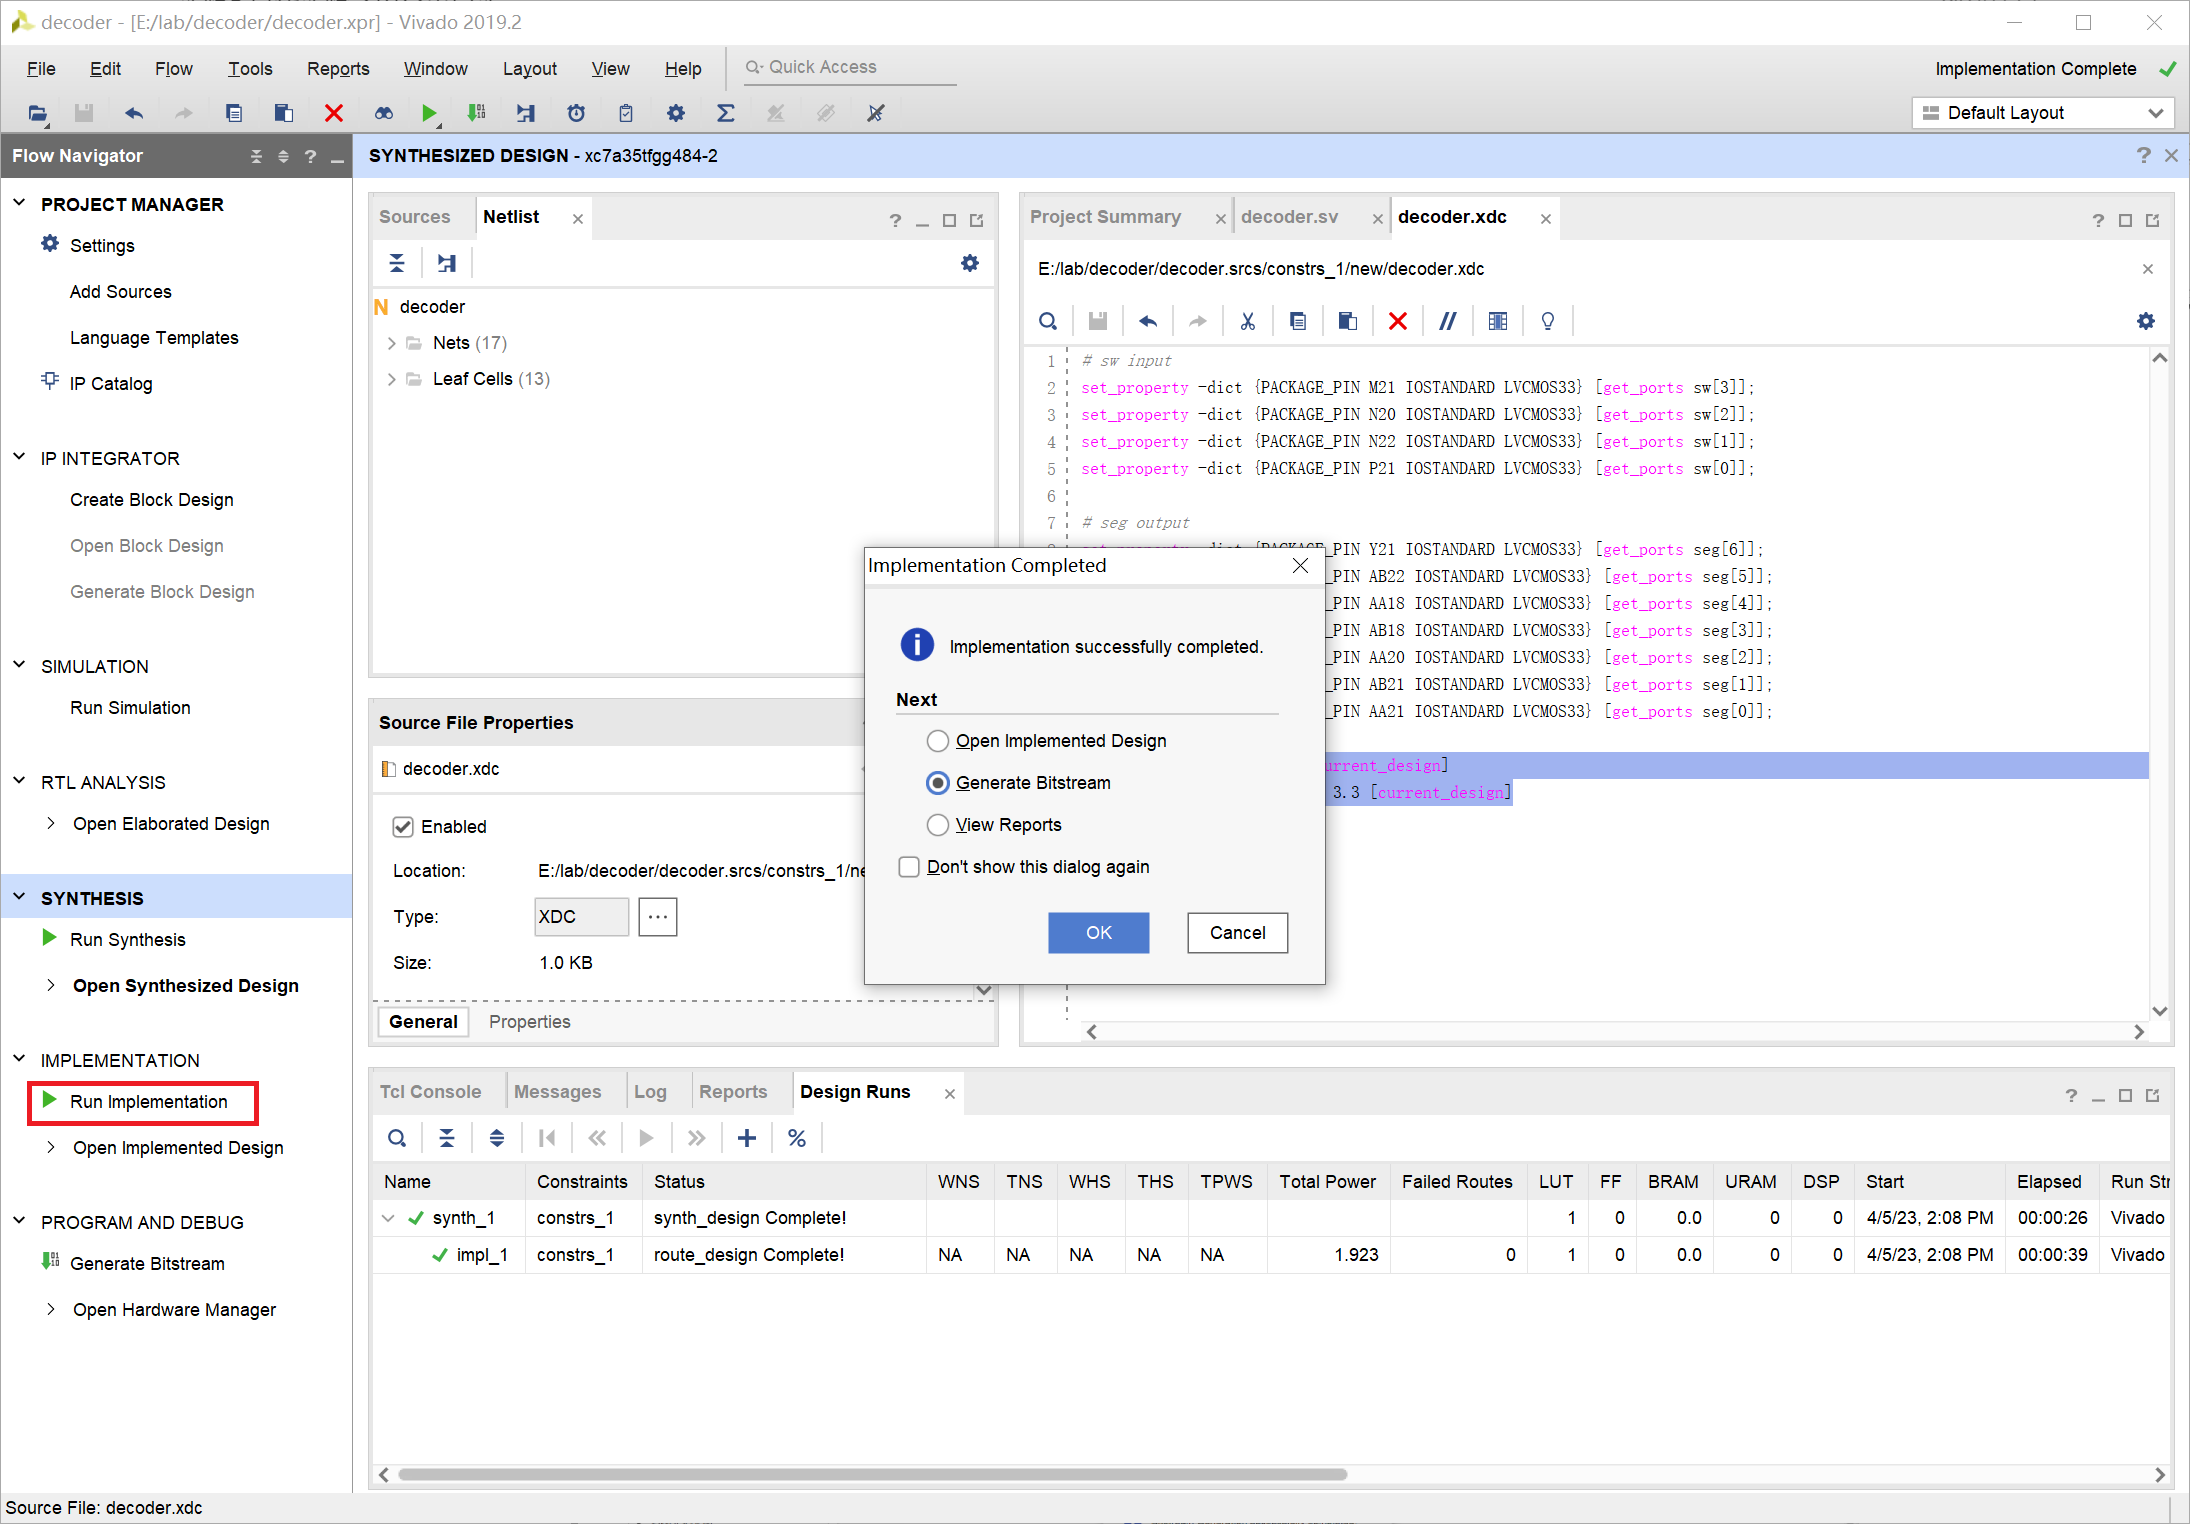Click the lightbulb icon in editor toolbar

point(1547,321)
